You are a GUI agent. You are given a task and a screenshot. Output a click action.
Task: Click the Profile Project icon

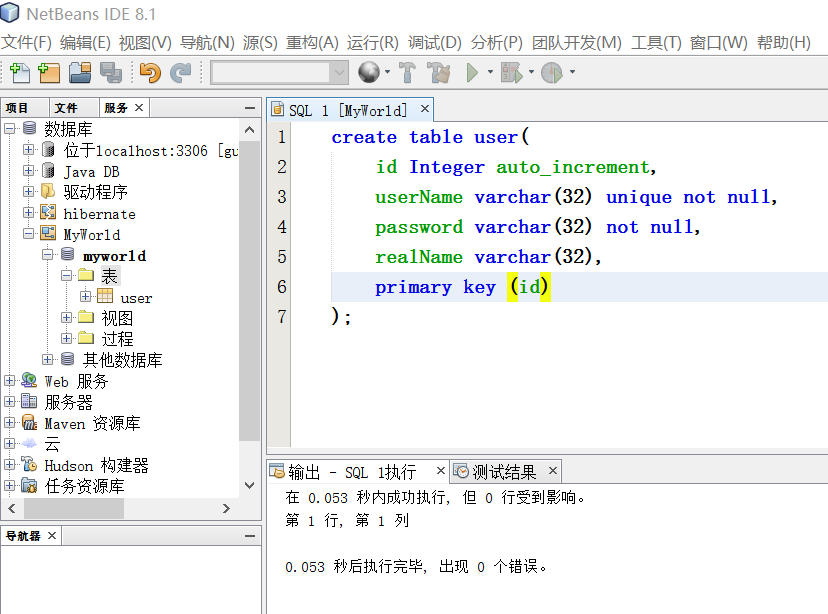point(552,72)
